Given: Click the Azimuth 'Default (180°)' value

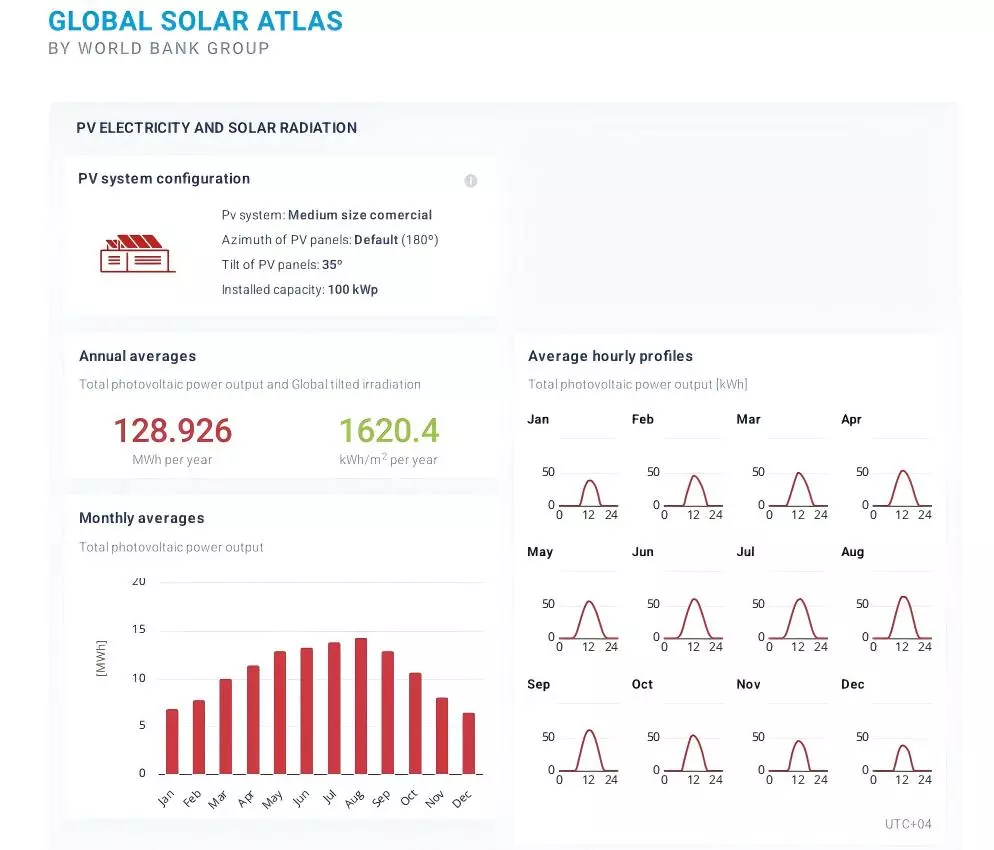Looking at the screenshot, I should [396, 240].
